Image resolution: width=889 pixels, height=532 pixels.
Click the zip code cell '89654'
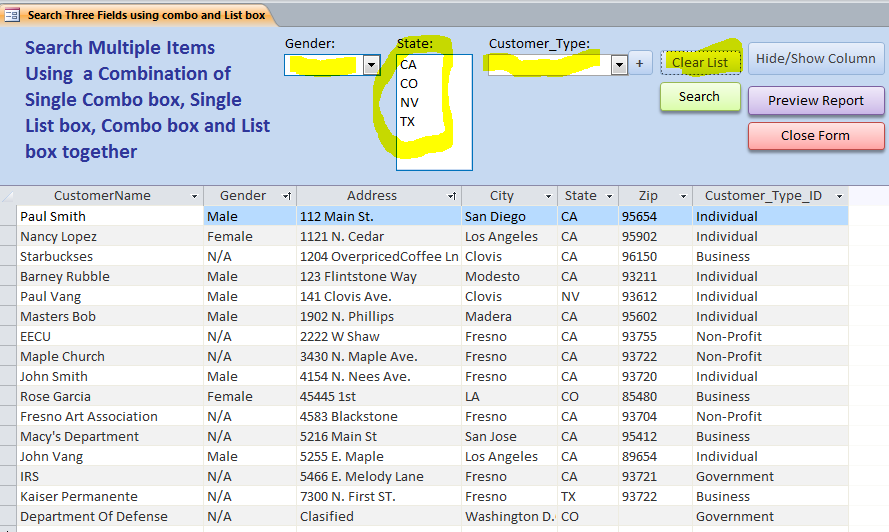(x=655, y=456)
